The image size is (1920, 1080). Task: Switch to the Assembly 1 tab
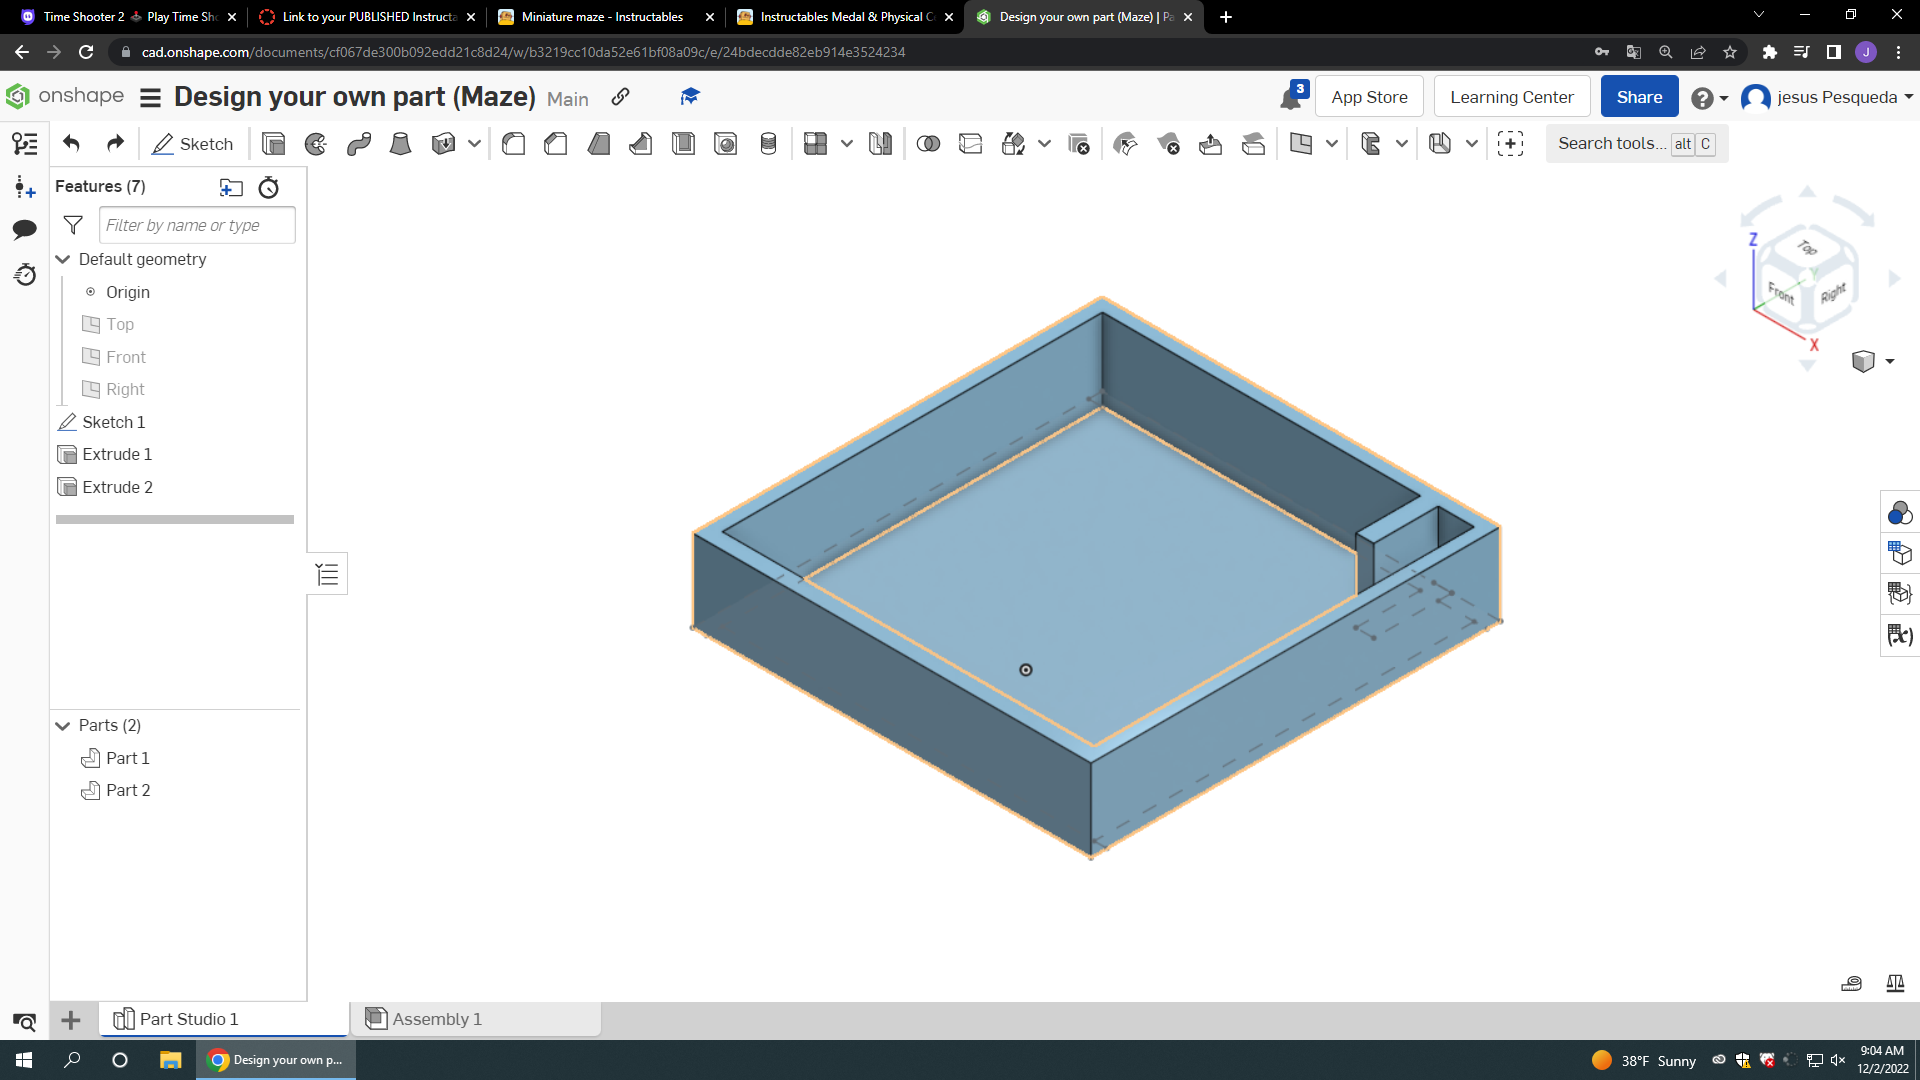tap(436, 1019)
